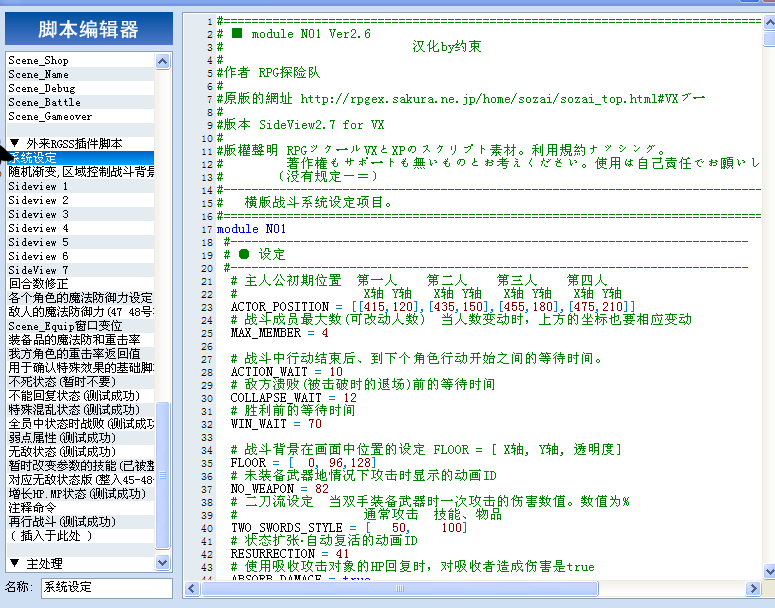This screenshot has height=608, width=775.
Task: Click the NO_WEAPON = 82 line
Action: click(x=280, y=488)
